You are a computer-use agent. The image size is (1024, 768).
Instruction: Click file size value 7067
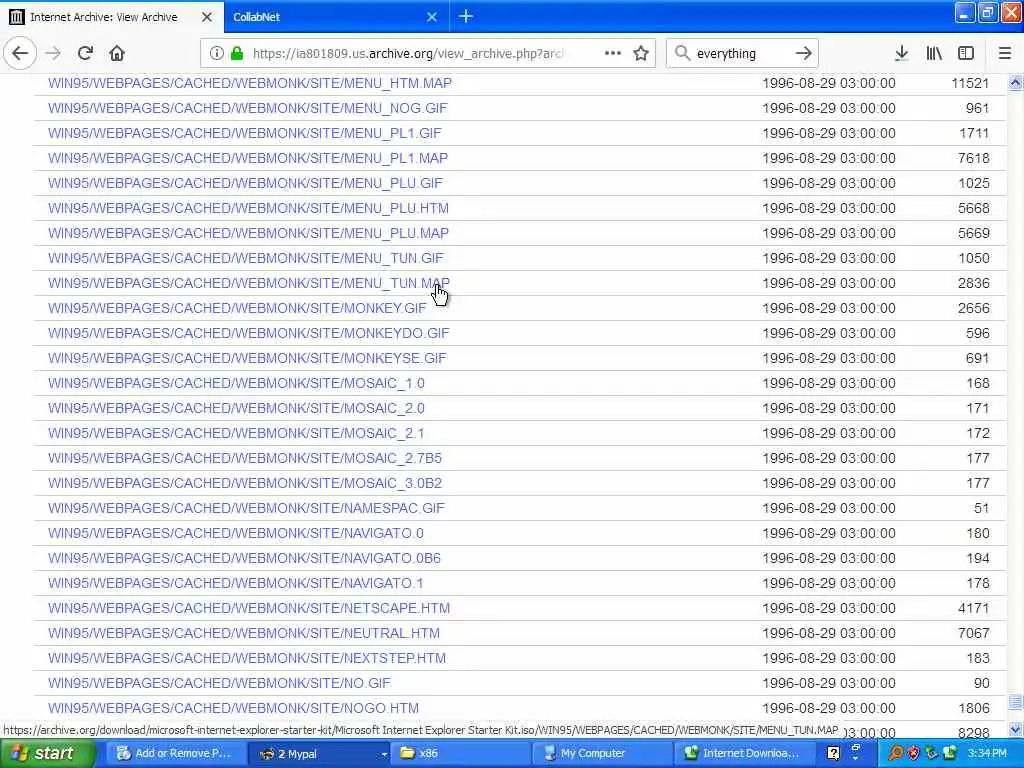(x=974, y=633)
